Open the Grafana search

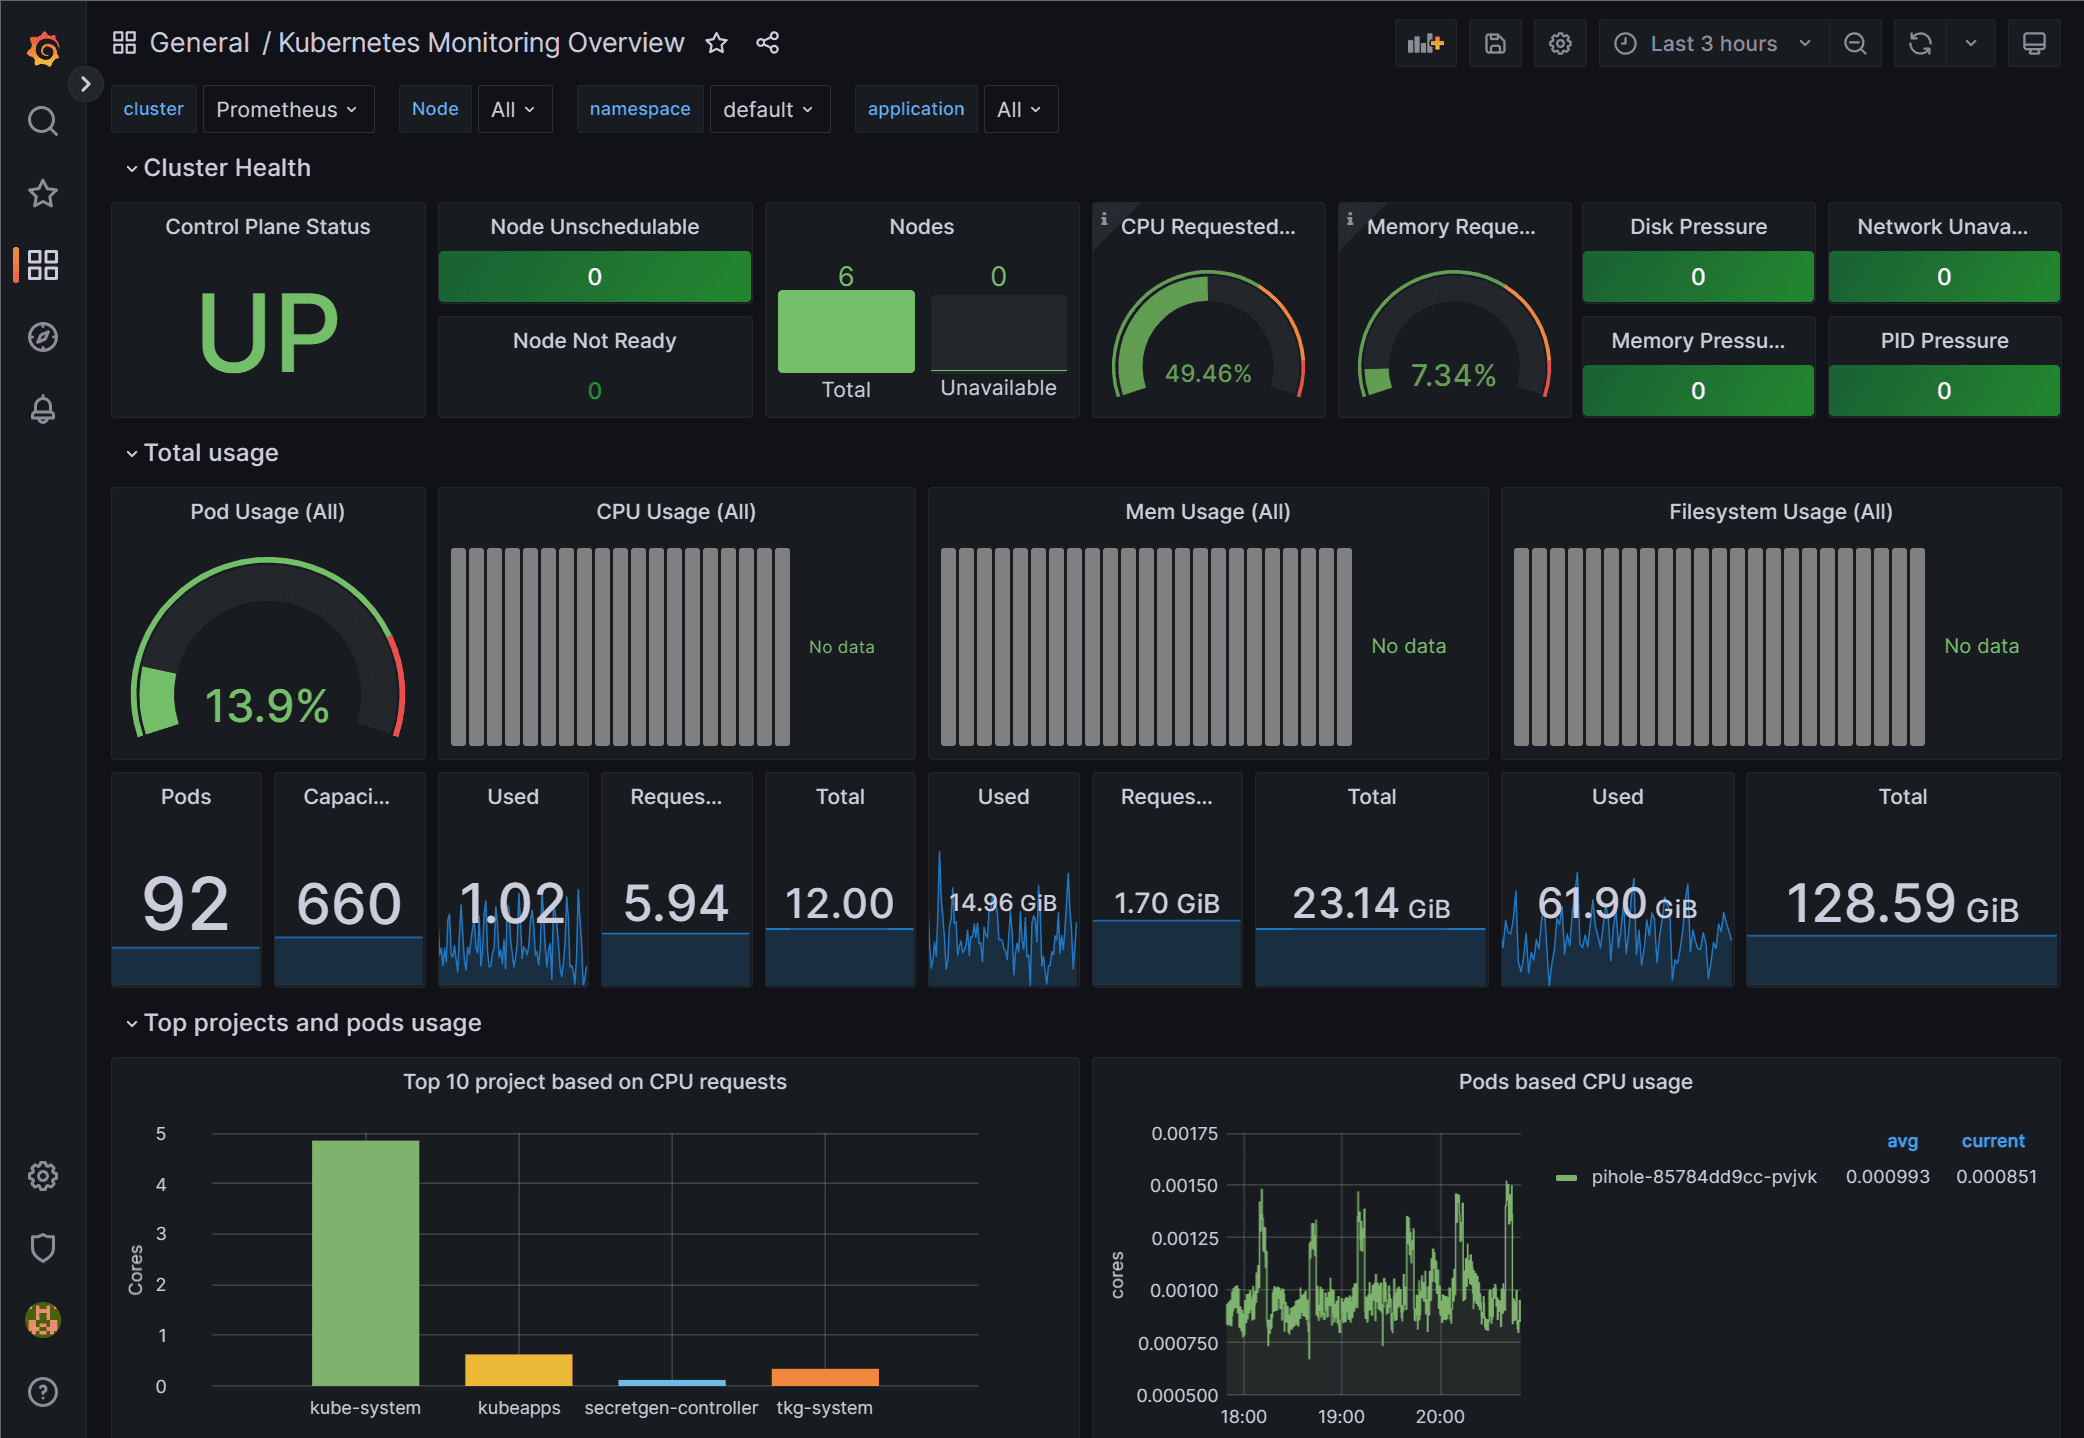pos(42,120)
